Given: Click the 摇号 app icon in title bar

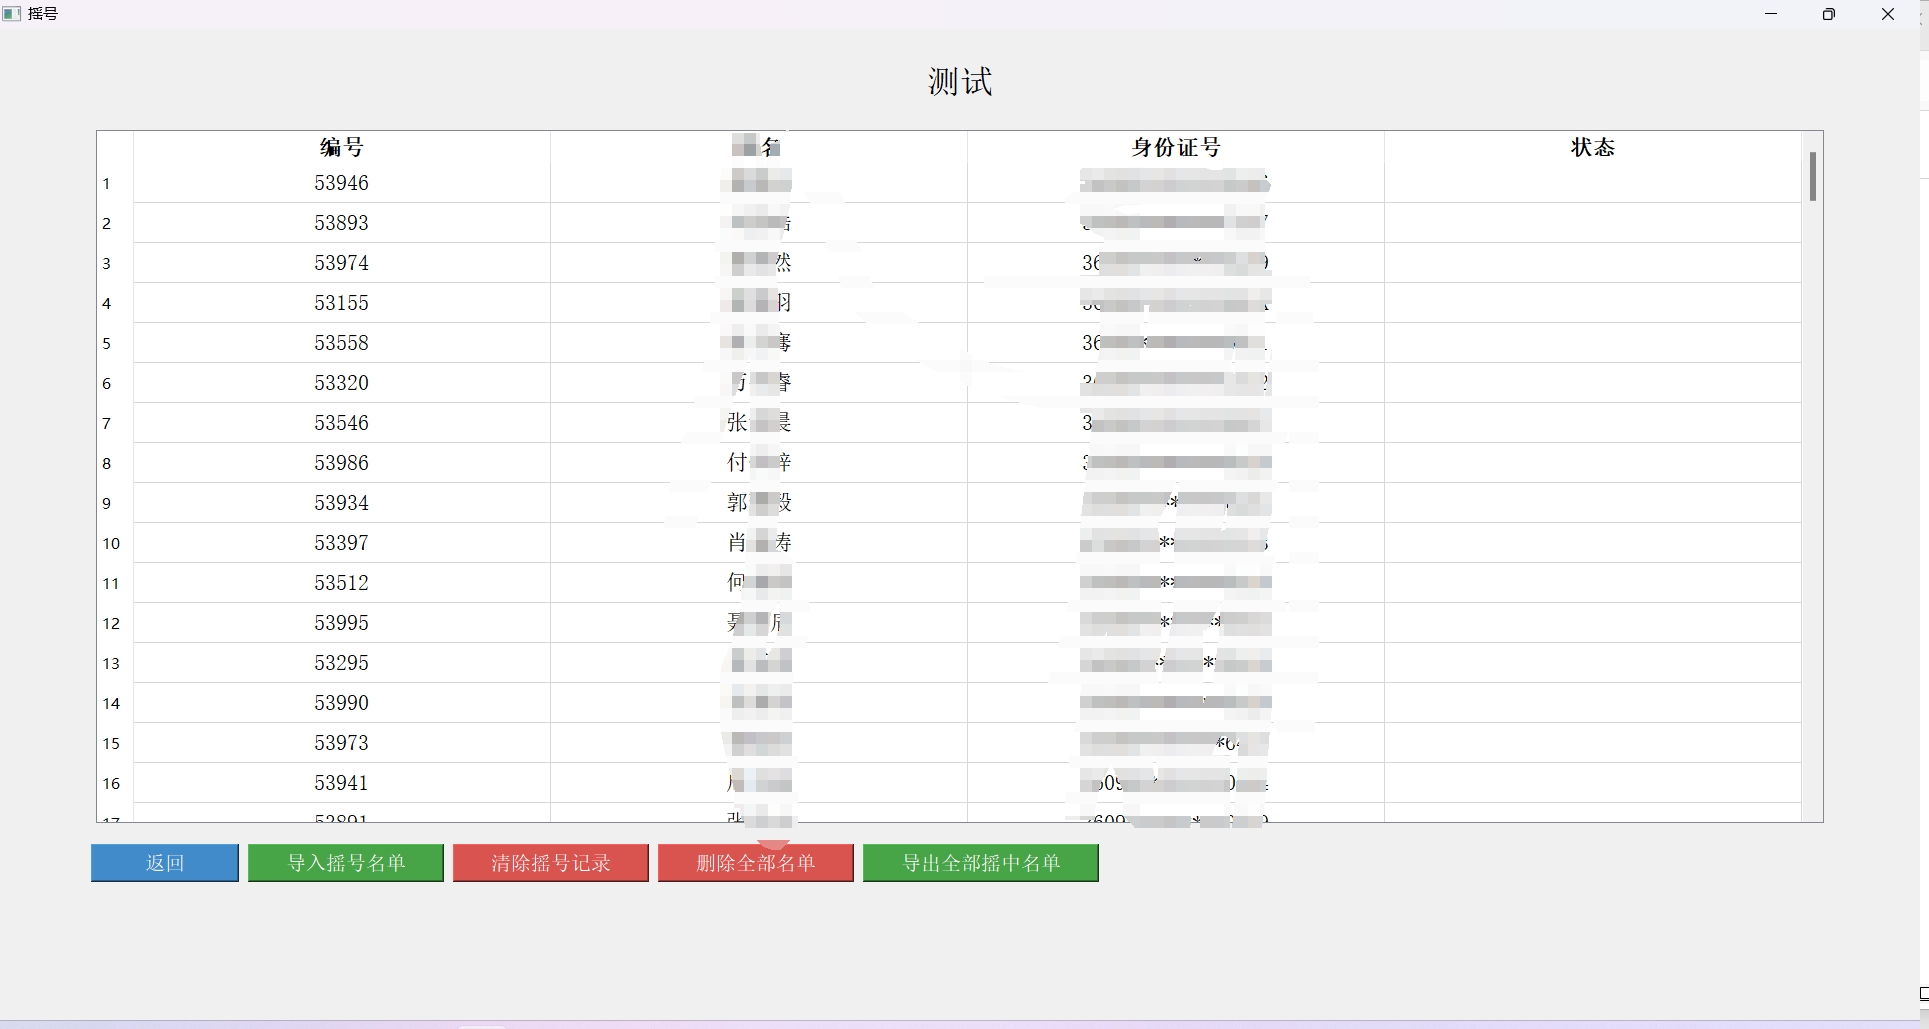Looking at the screenshot, I should click(x=12, y=14).
